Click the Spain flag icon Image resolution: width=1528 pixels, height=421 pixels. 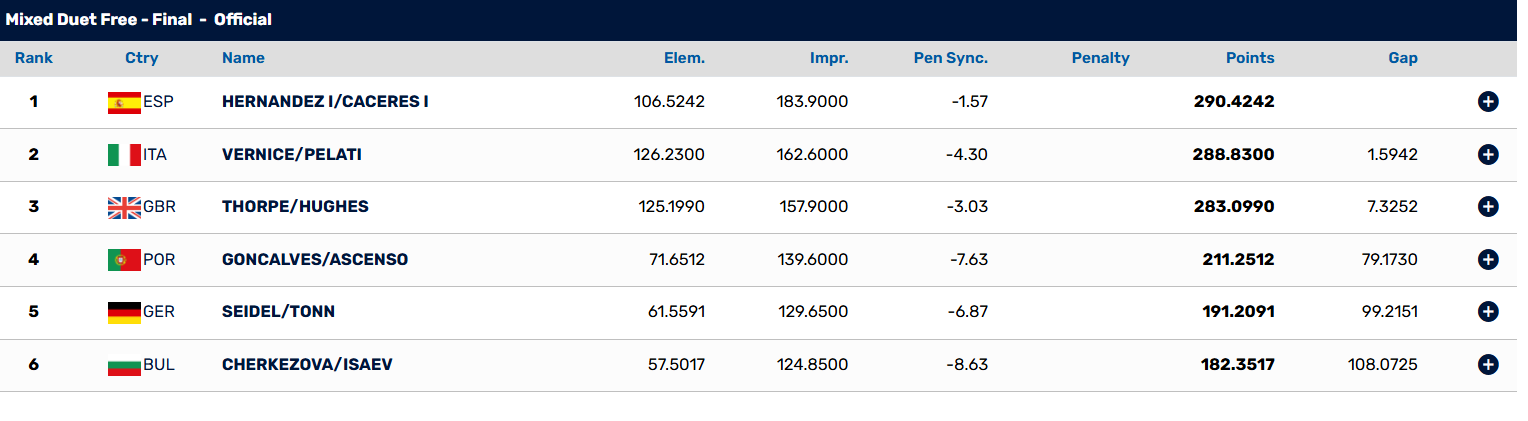(x=124, y=102)
